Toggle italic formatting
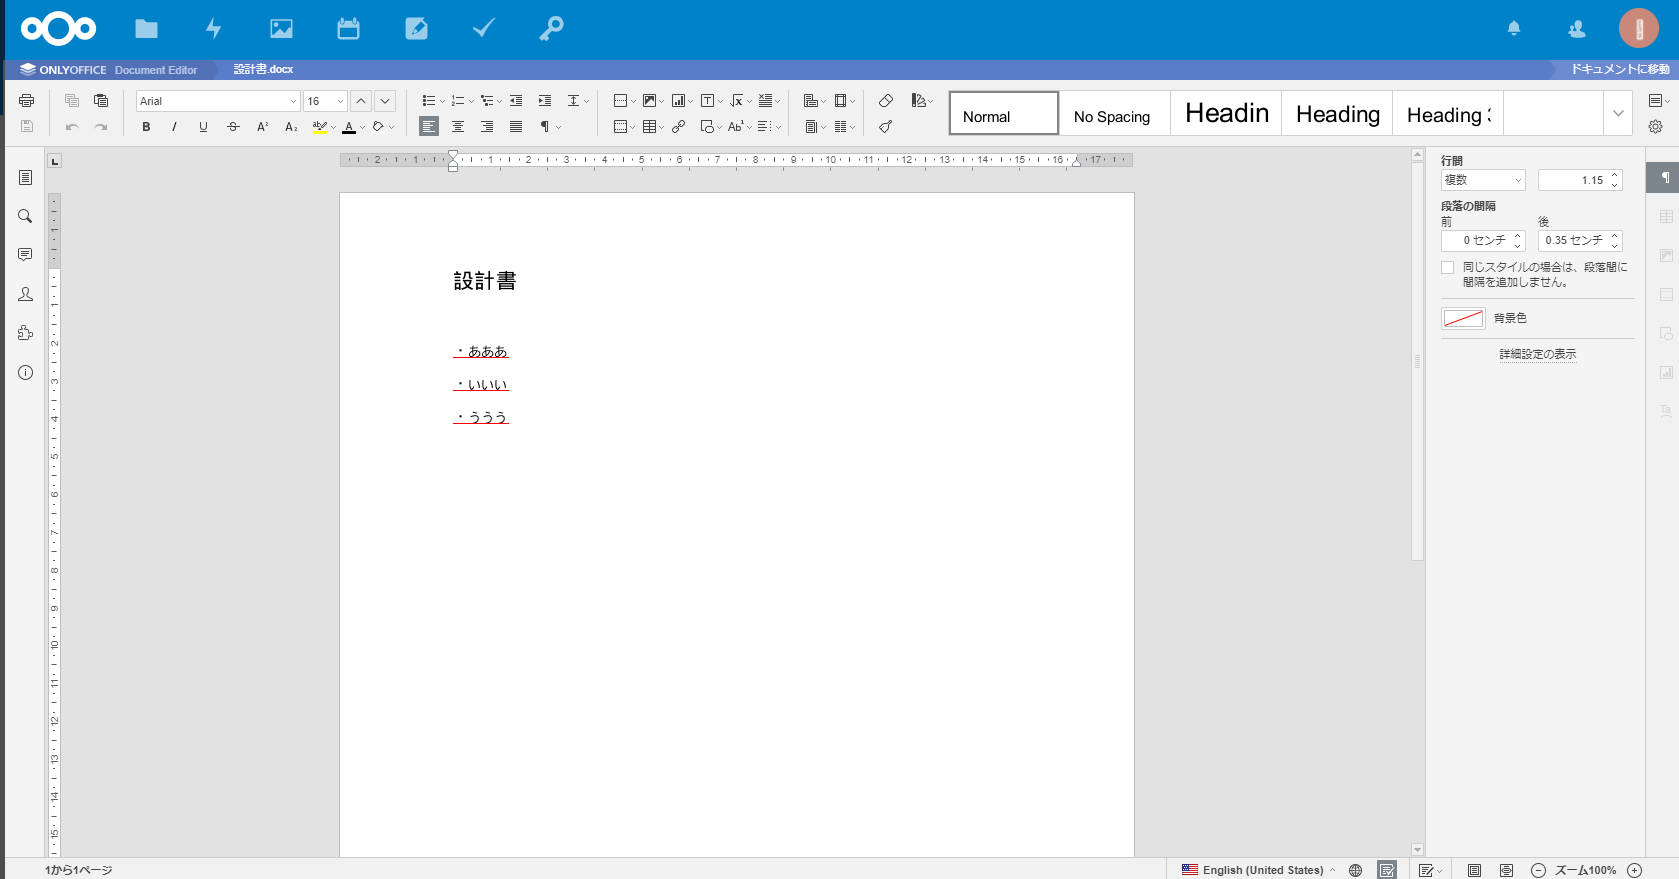The image size is (1679, 879). pyautogui.click(x=174, y=127)
